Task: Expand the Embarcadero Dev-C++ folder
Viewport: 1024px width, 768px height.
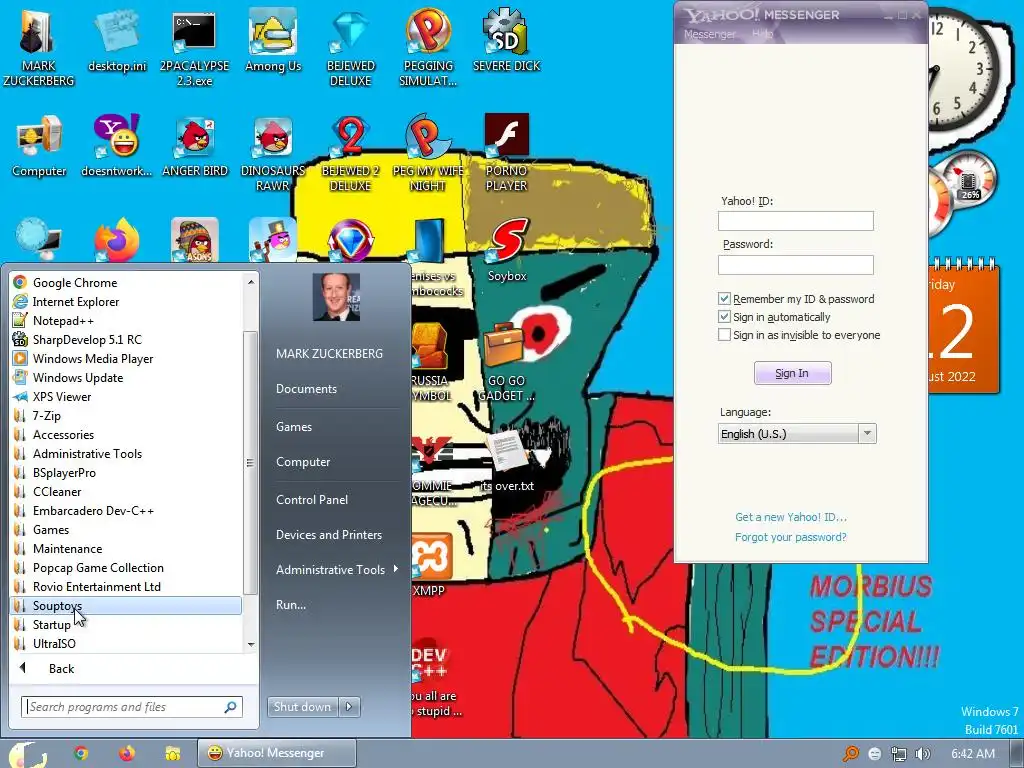Action: 126,511
